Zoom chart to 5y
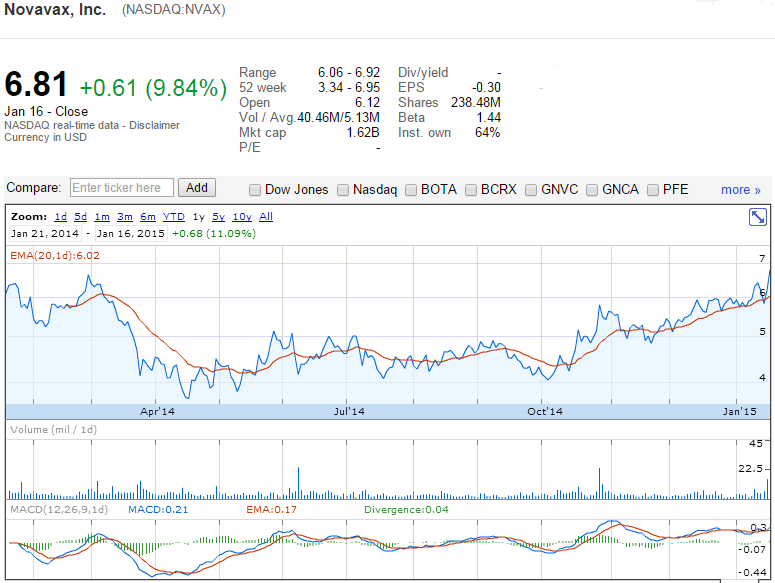This screenshot has height=583, width=775. point(218,216)
